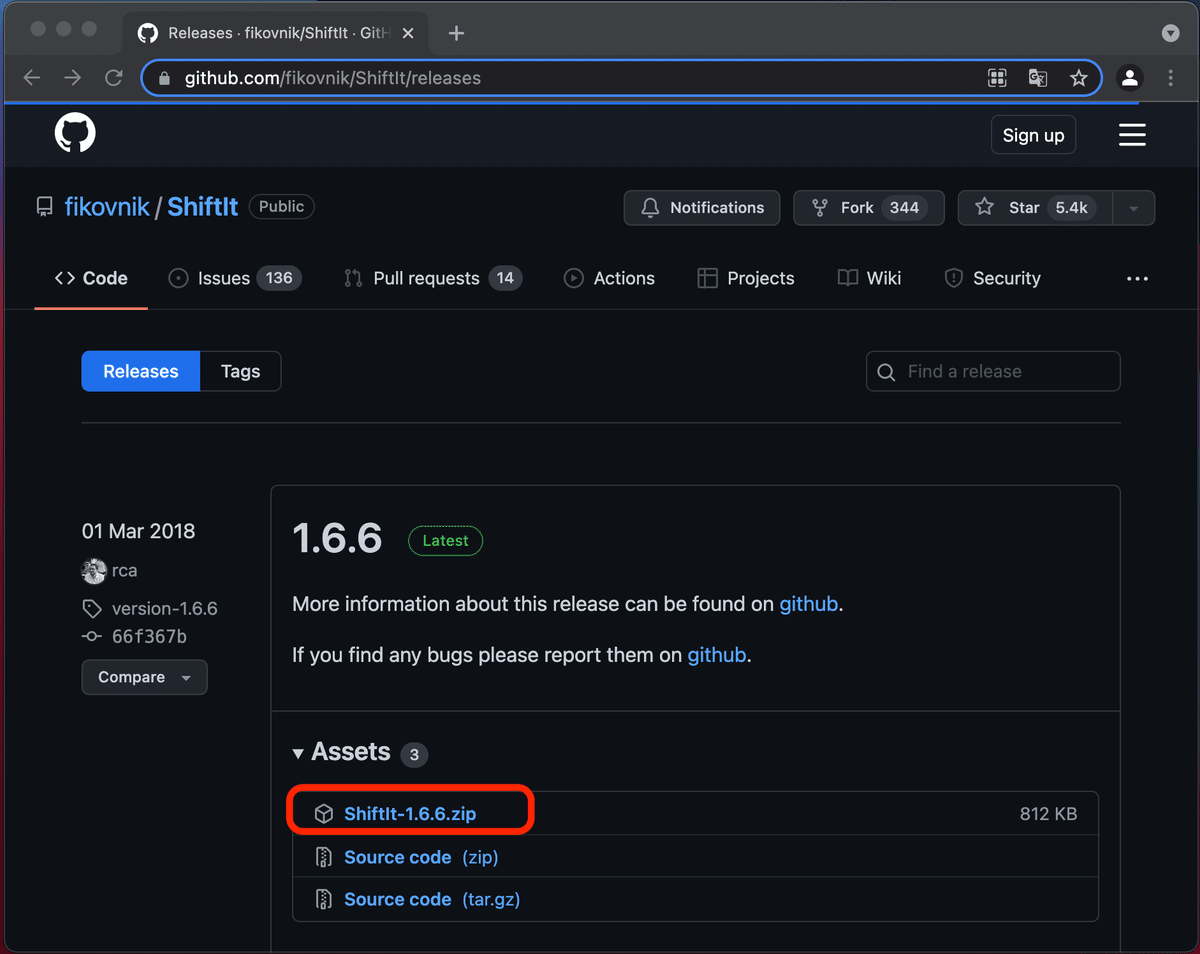The image size is (1200, 954).
Task: Star the ShiftIt repository
Action: [x=1035, y=208]
